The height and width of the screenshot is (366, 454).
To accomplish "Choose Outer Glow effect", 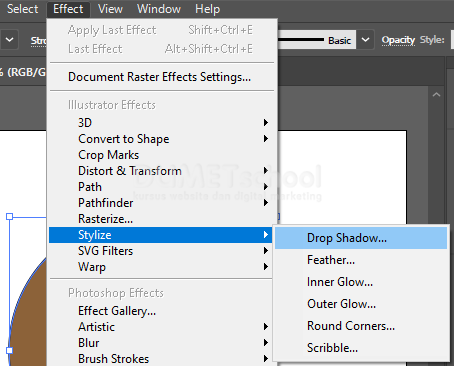I will point(361,304).
